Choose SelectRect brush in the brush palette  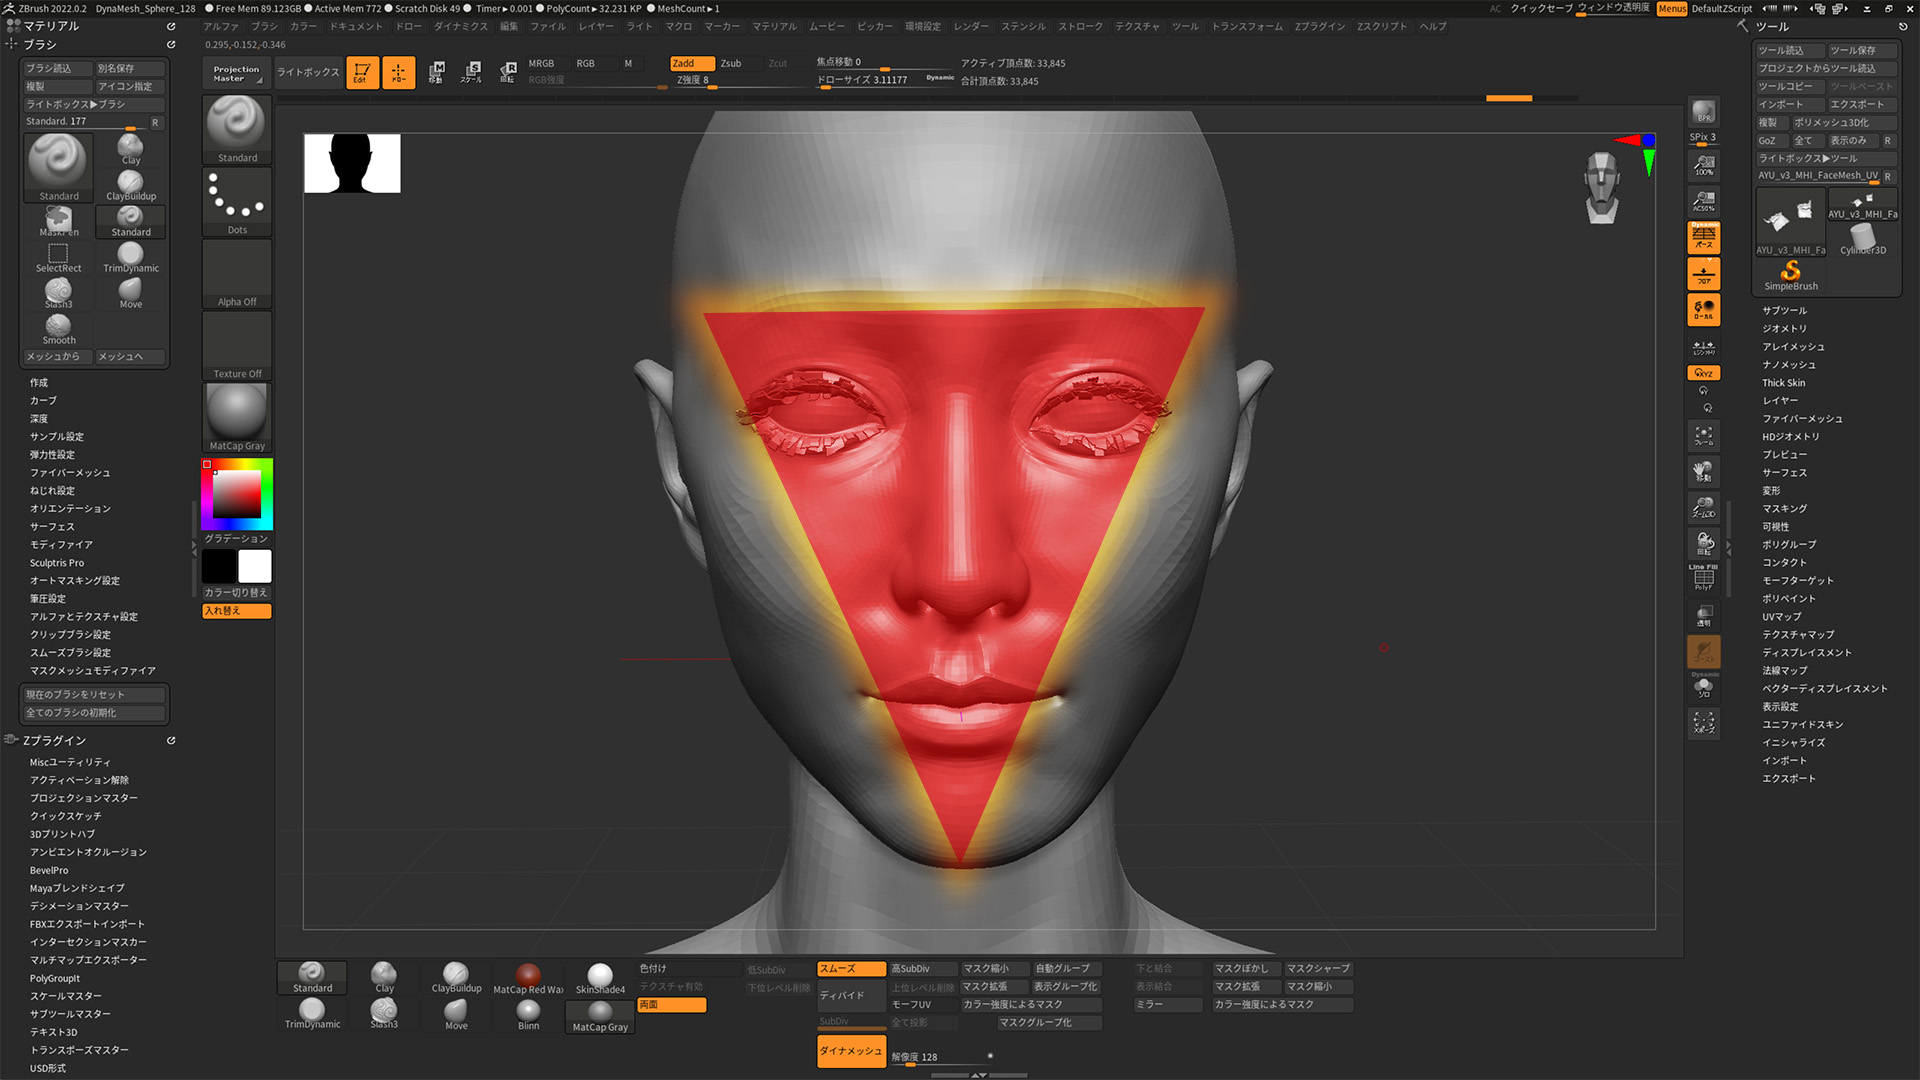tap(59, 257)
